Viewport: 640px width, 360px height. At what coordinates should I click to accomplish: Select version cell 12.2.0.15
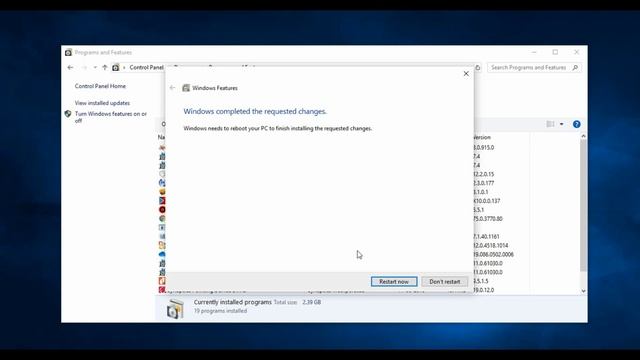pos(484,174)
